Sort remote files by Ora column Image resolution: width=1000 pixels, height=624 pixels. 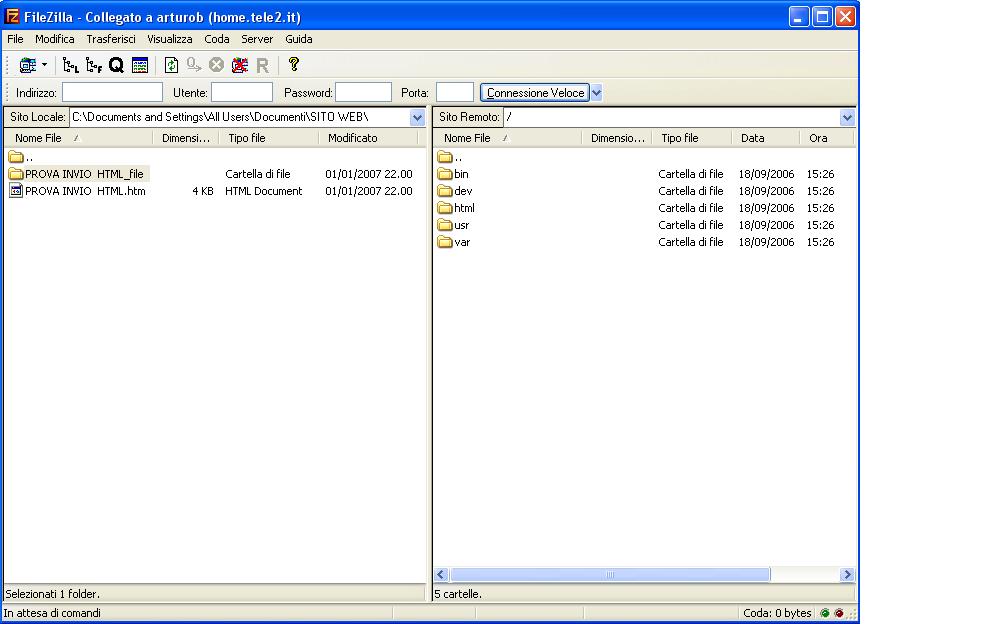[x=827, y=138]
